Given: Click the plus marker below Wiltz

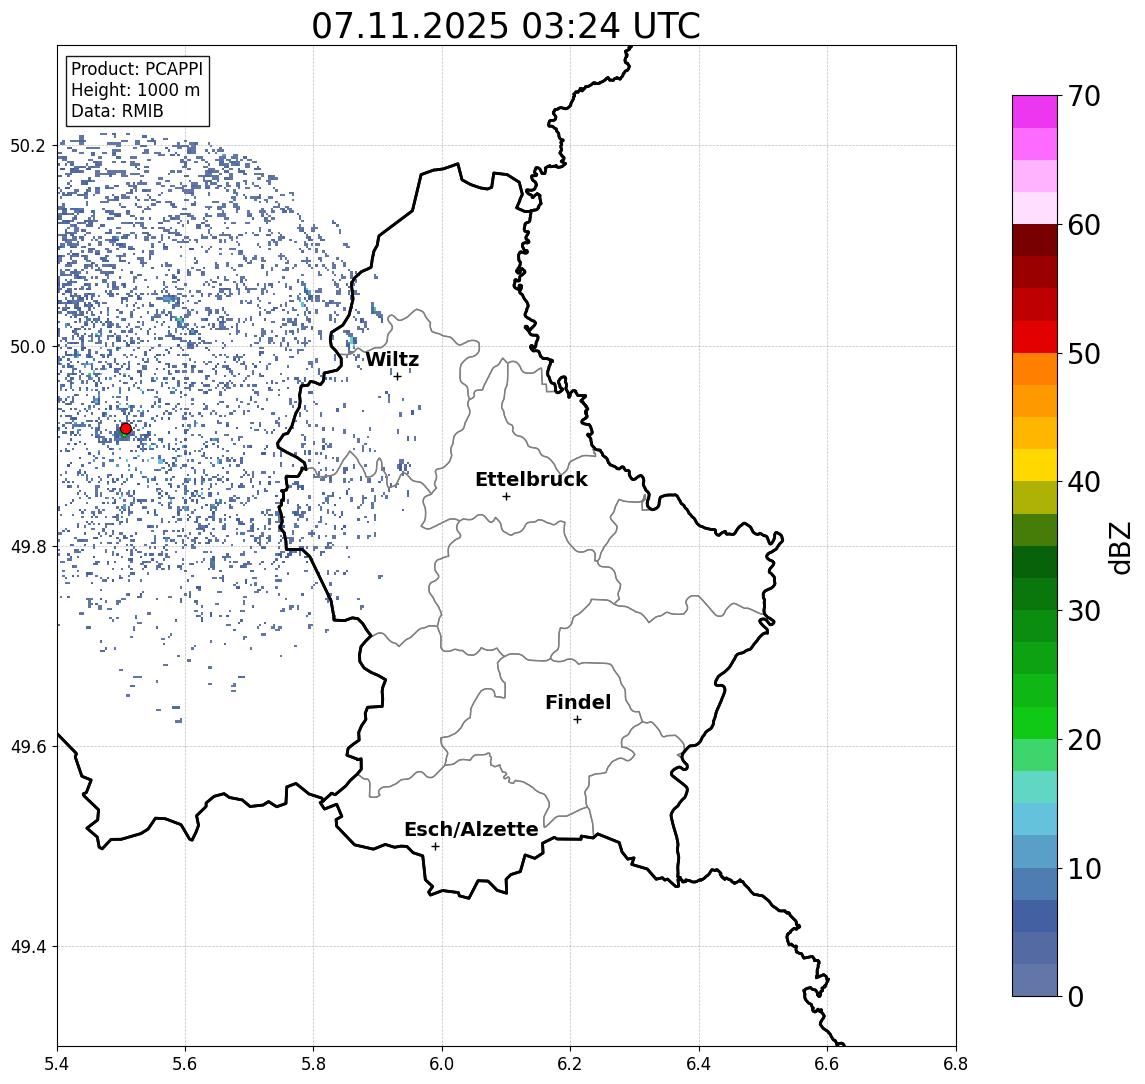Looking at the screenshot, I should tap(397, 376).
